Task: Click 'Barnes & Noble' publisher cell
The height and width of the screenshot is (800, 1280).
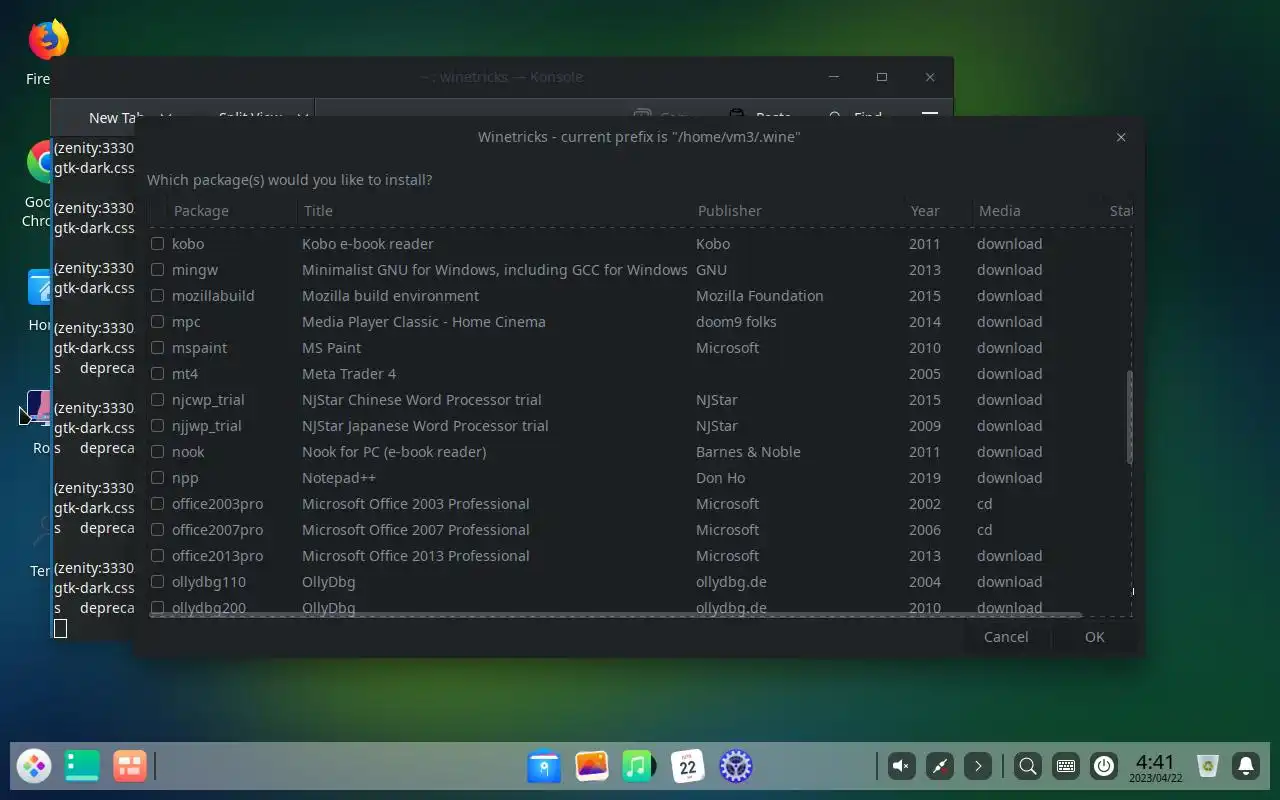Action: pyautogui.click(x=748, y=452)
